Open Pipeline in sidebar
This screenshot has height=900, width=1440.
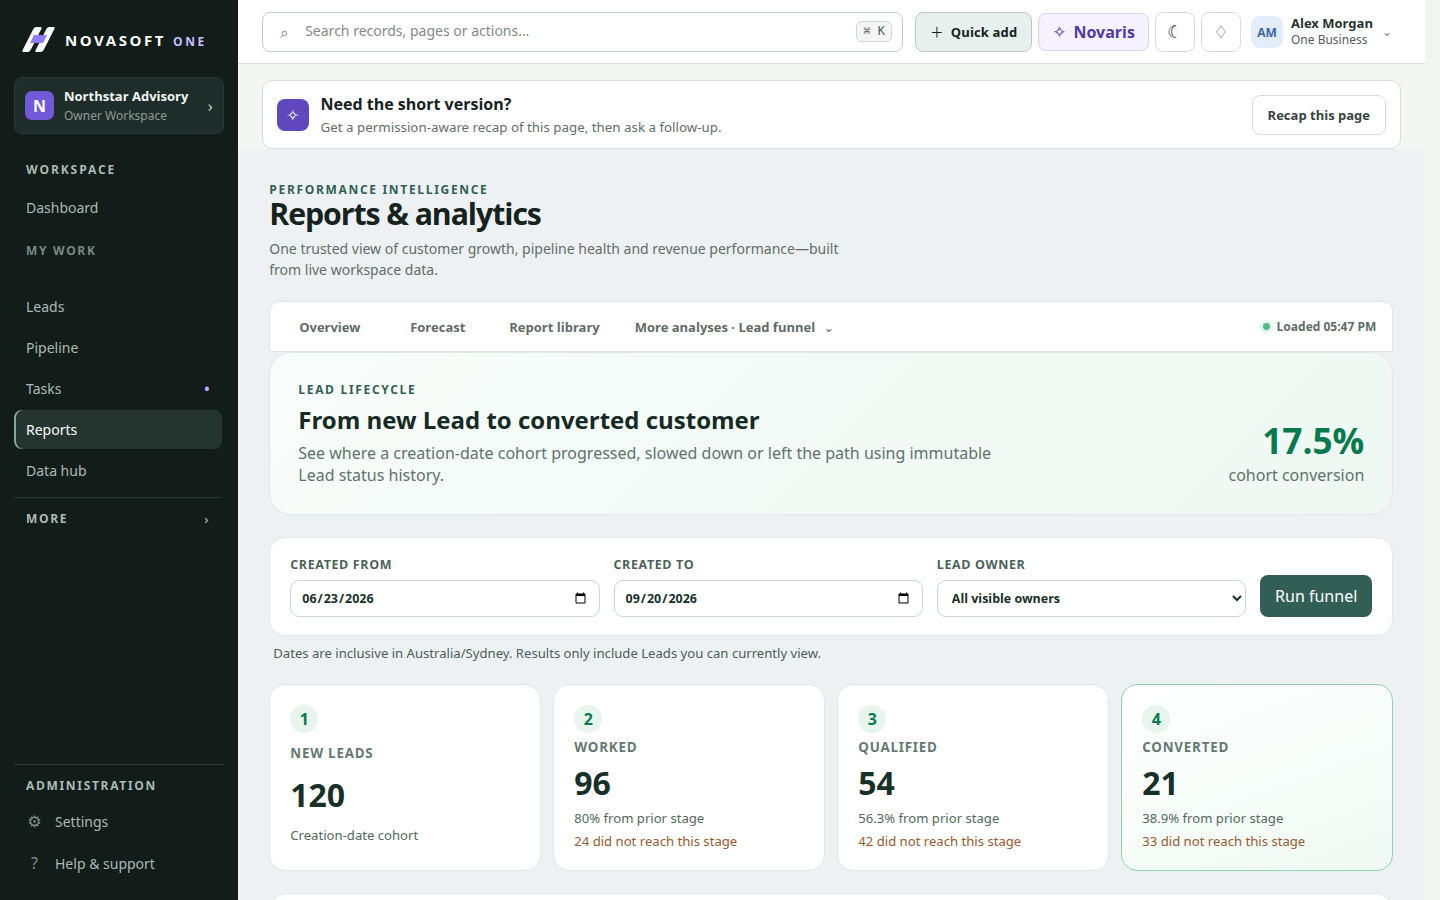pyautogui.click(x=118, y=348)
